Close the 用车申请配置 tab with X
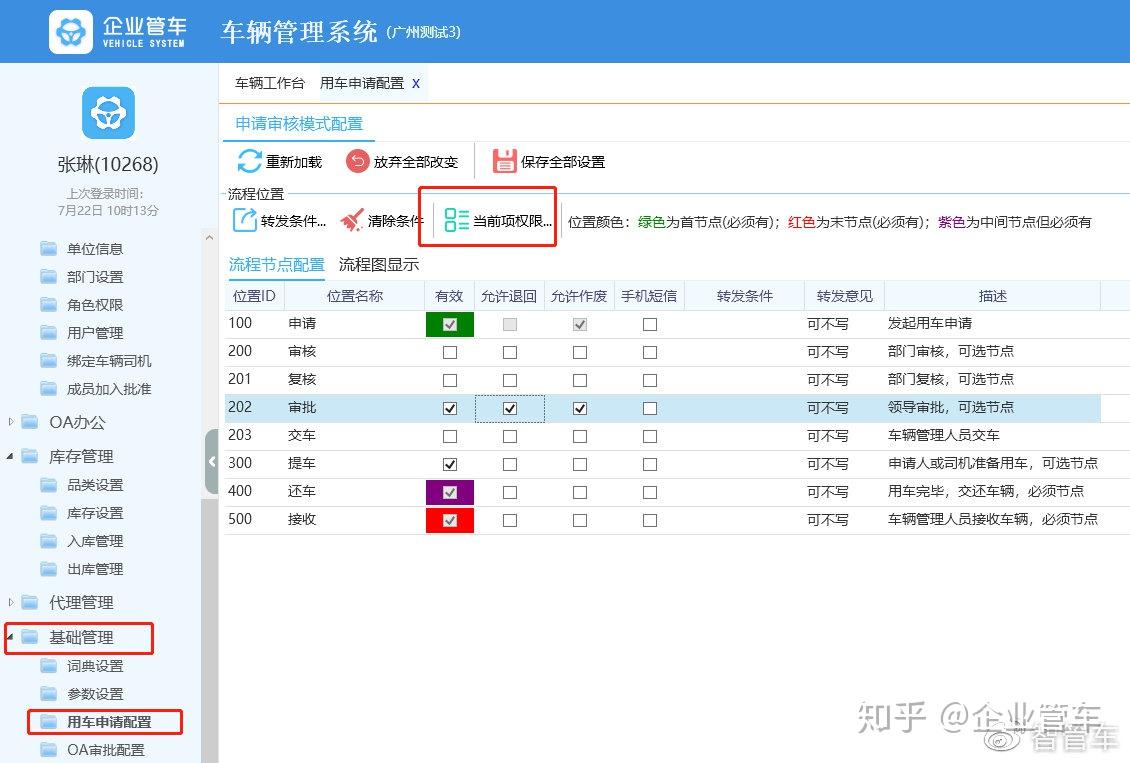 (x=416, y=84)
